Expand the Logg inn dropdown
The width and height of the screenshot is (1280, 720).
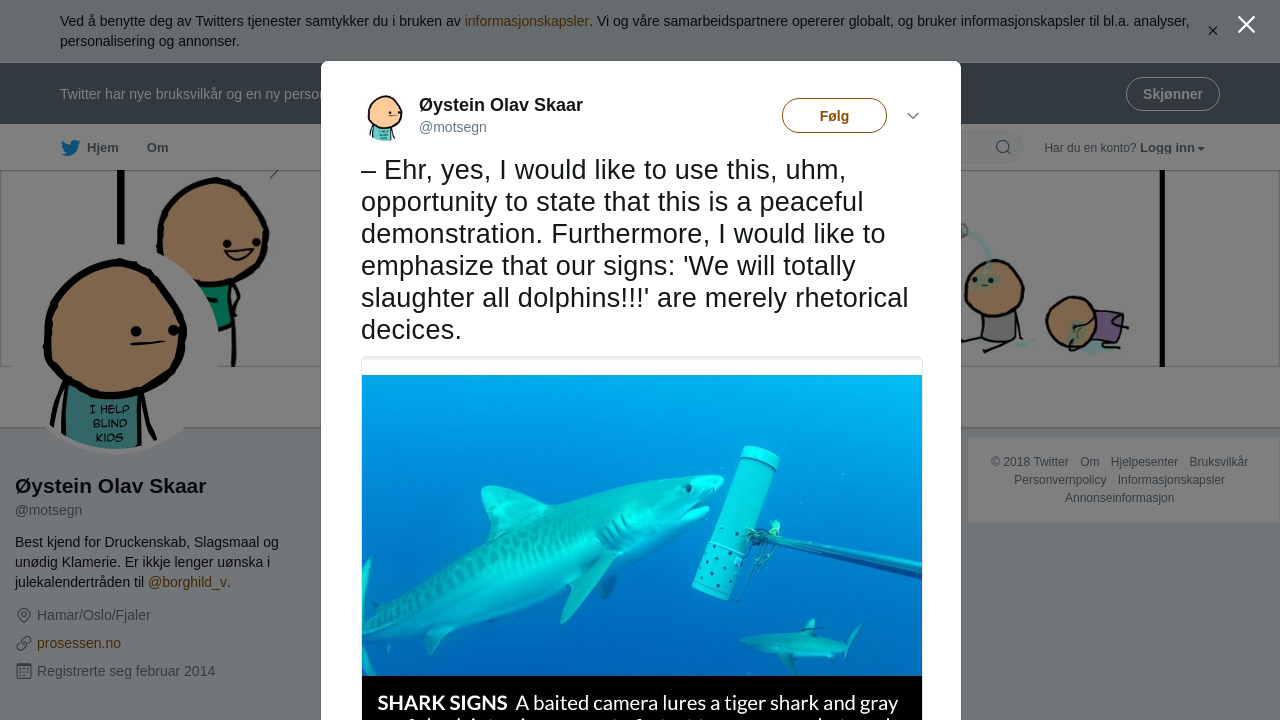[1172, 148]
